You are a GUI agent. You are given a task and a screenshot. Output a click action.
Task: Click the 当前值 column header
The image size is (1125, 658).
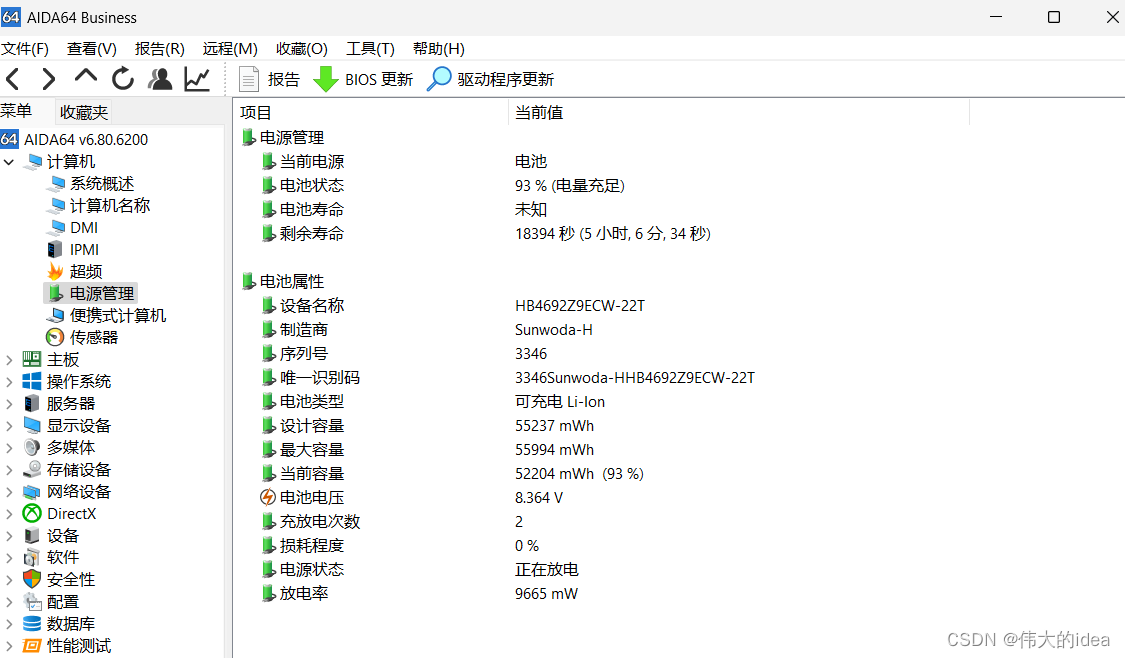pos(739,113)
